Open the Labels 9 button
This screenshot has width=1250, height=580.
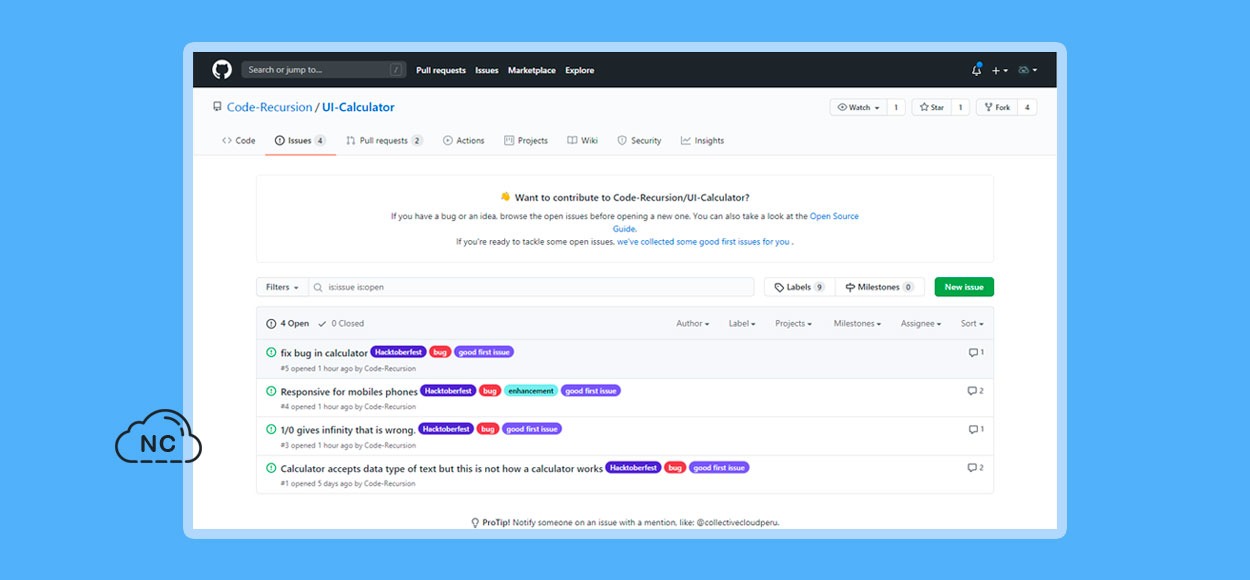pyautogui.click(x=800, y=287)
